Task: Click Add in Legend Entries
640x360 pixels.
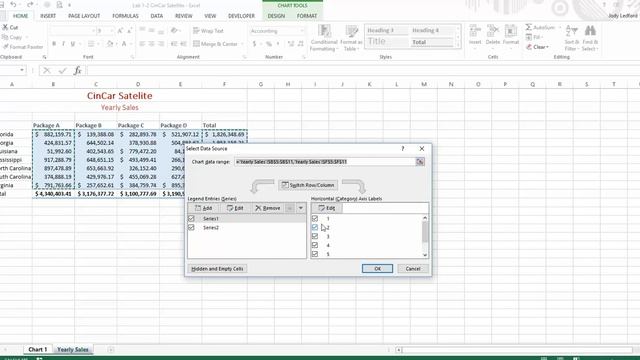Action: (204, 208)
